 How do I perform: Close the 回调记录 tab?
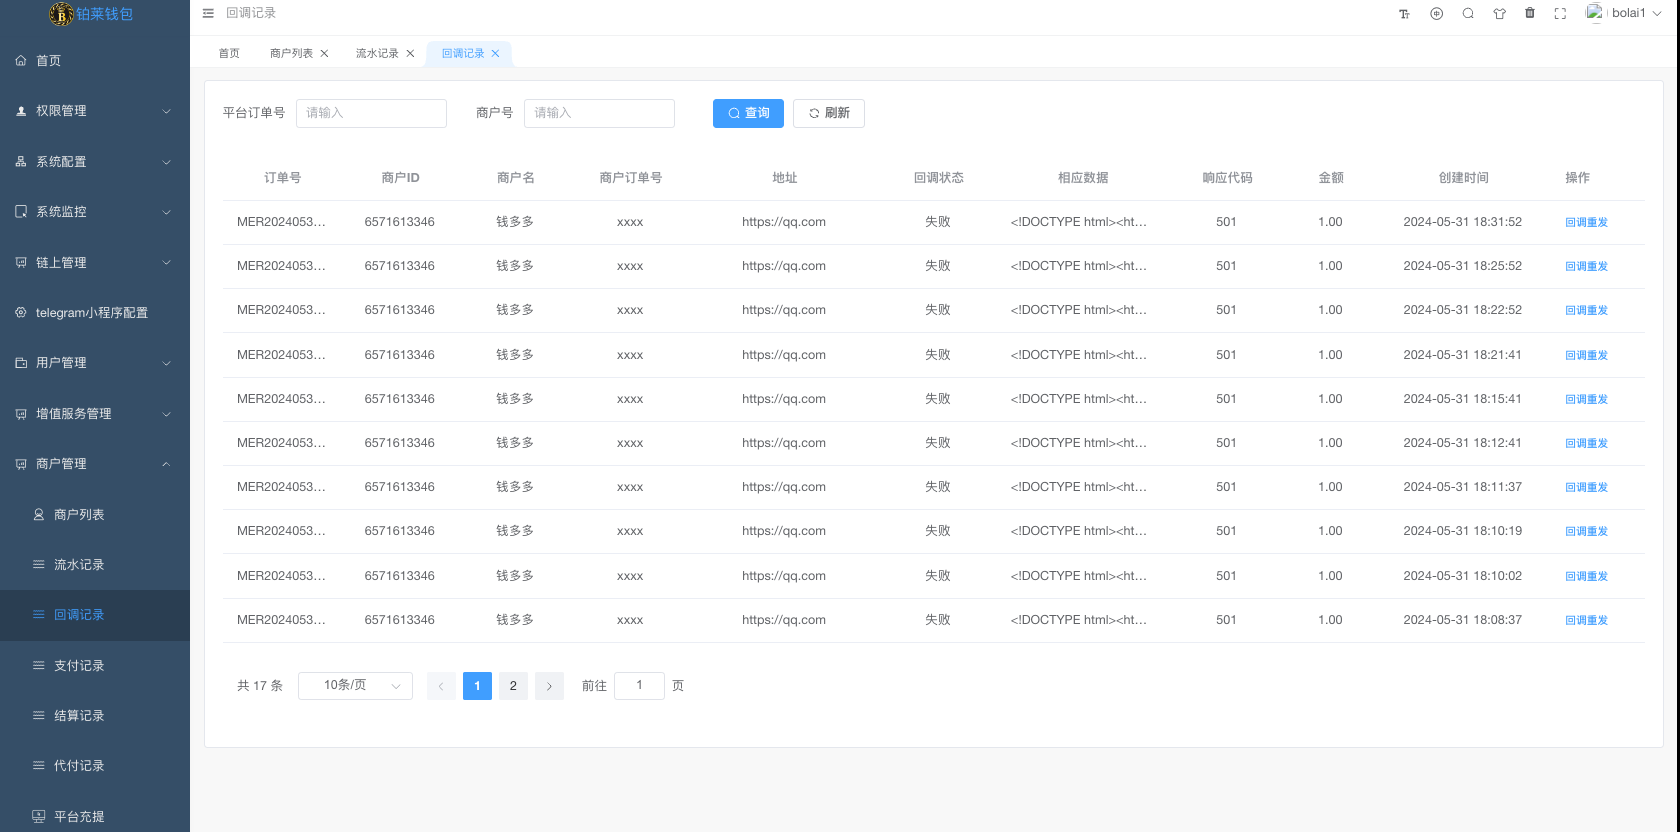click(495, 54)
